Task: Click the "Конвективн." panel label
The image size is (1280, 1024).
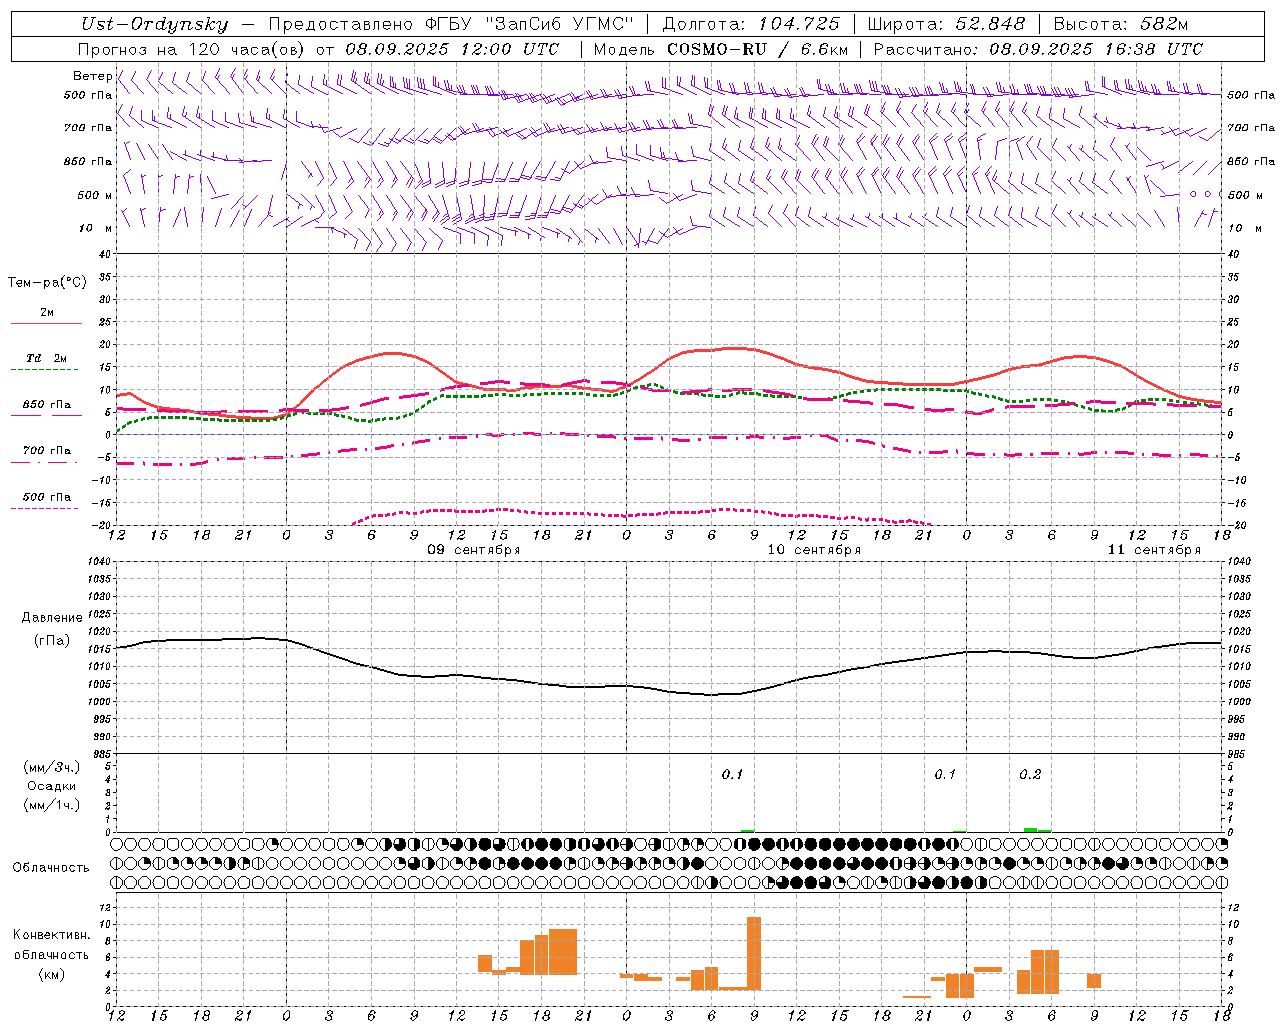Action: (x=51, y=935)
